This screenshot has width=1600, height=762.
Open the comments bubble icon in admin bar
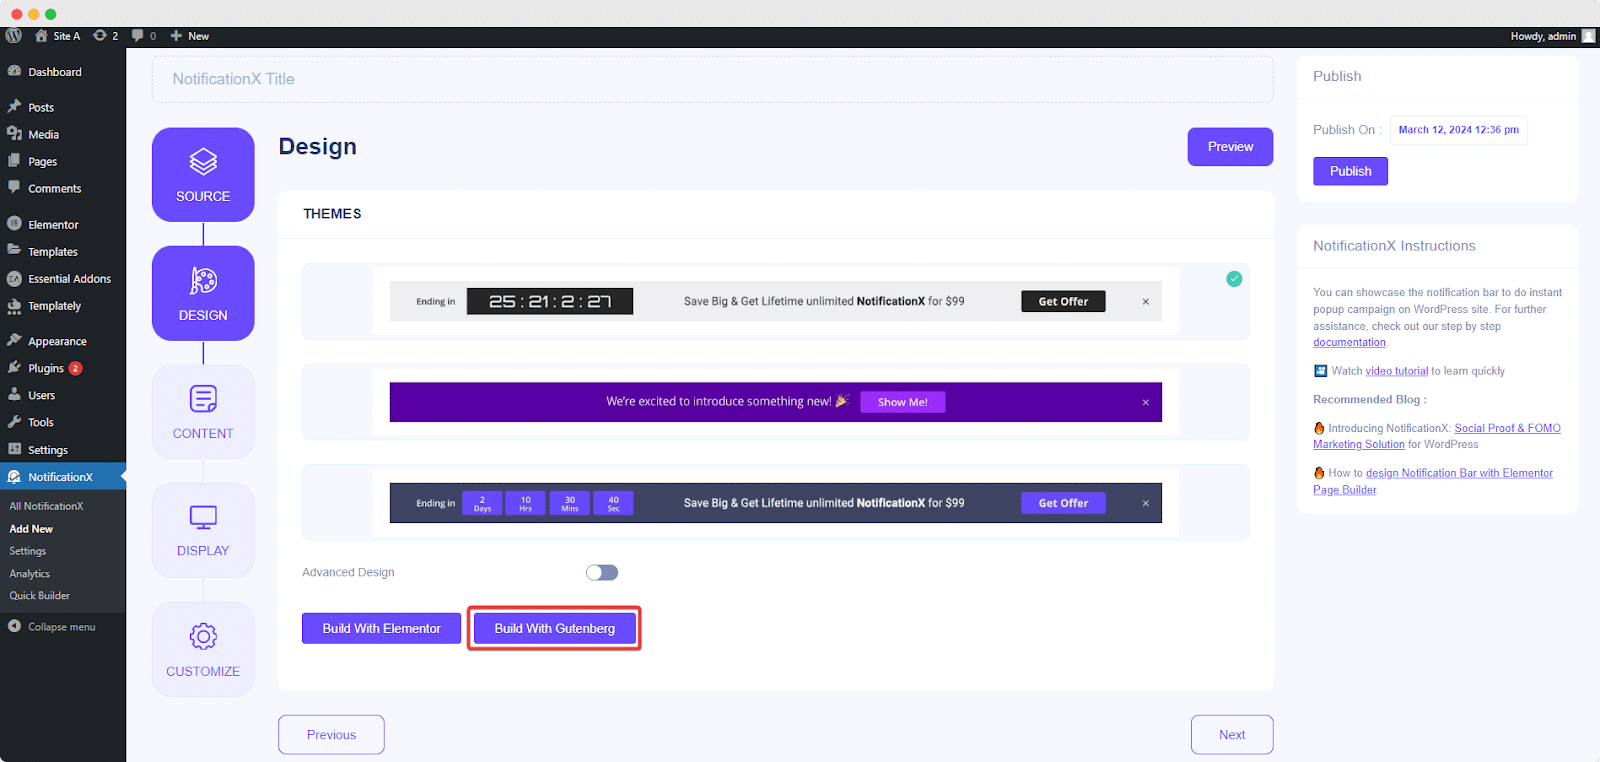(138, 35)
